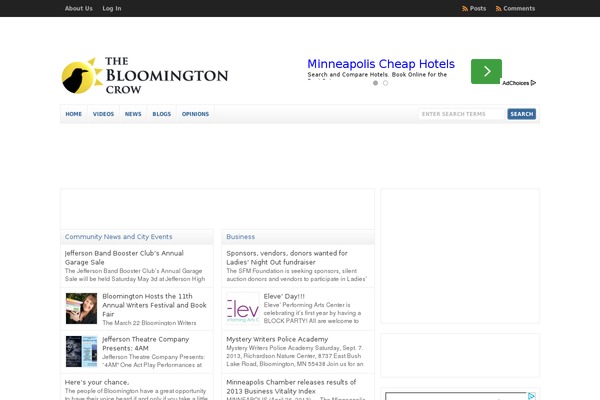Click 'Search and Compare Hotels' ad description
This screenshot has width=600, height=400.
coord(377,75)
